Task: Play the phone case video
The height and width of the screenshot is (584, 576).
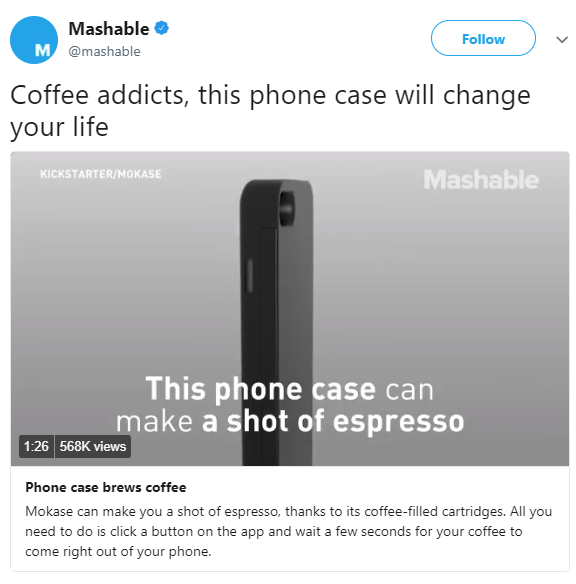Action: click(290, 309)
